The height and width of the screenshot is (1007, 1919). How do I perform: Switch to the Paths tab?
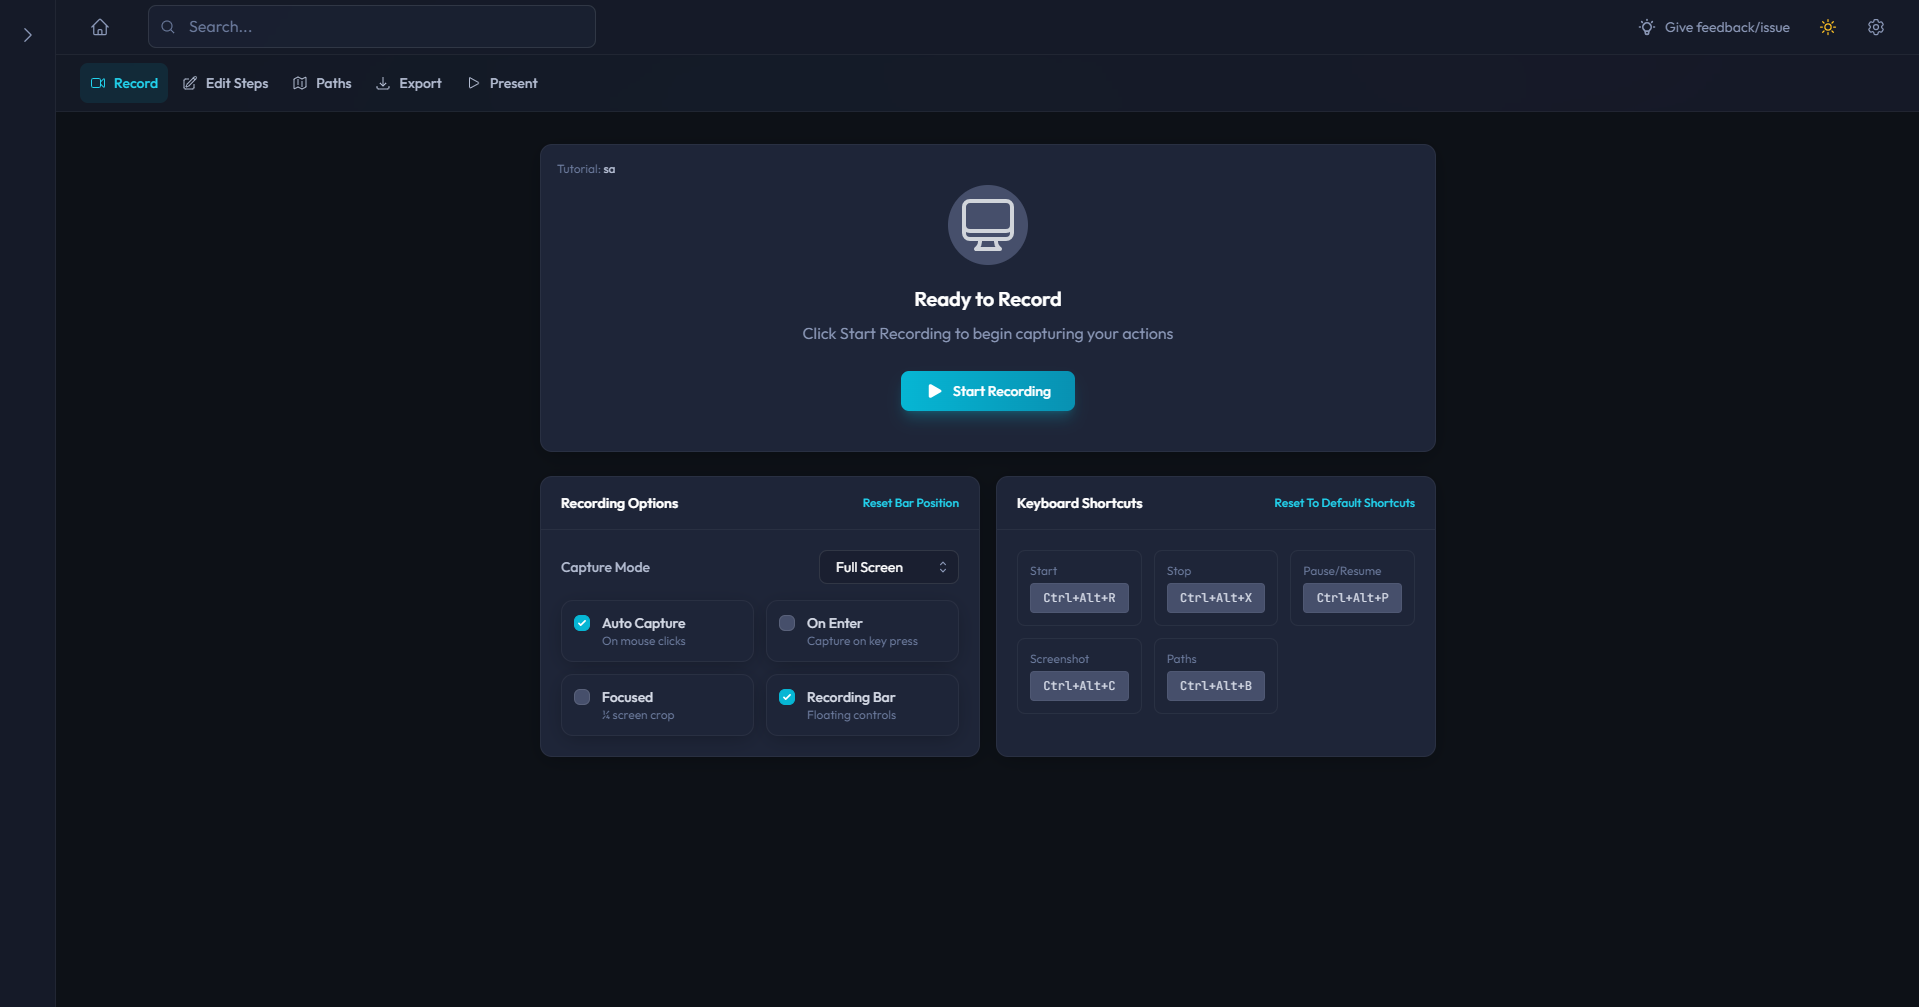pyautogui.click(x=322, y=83)
